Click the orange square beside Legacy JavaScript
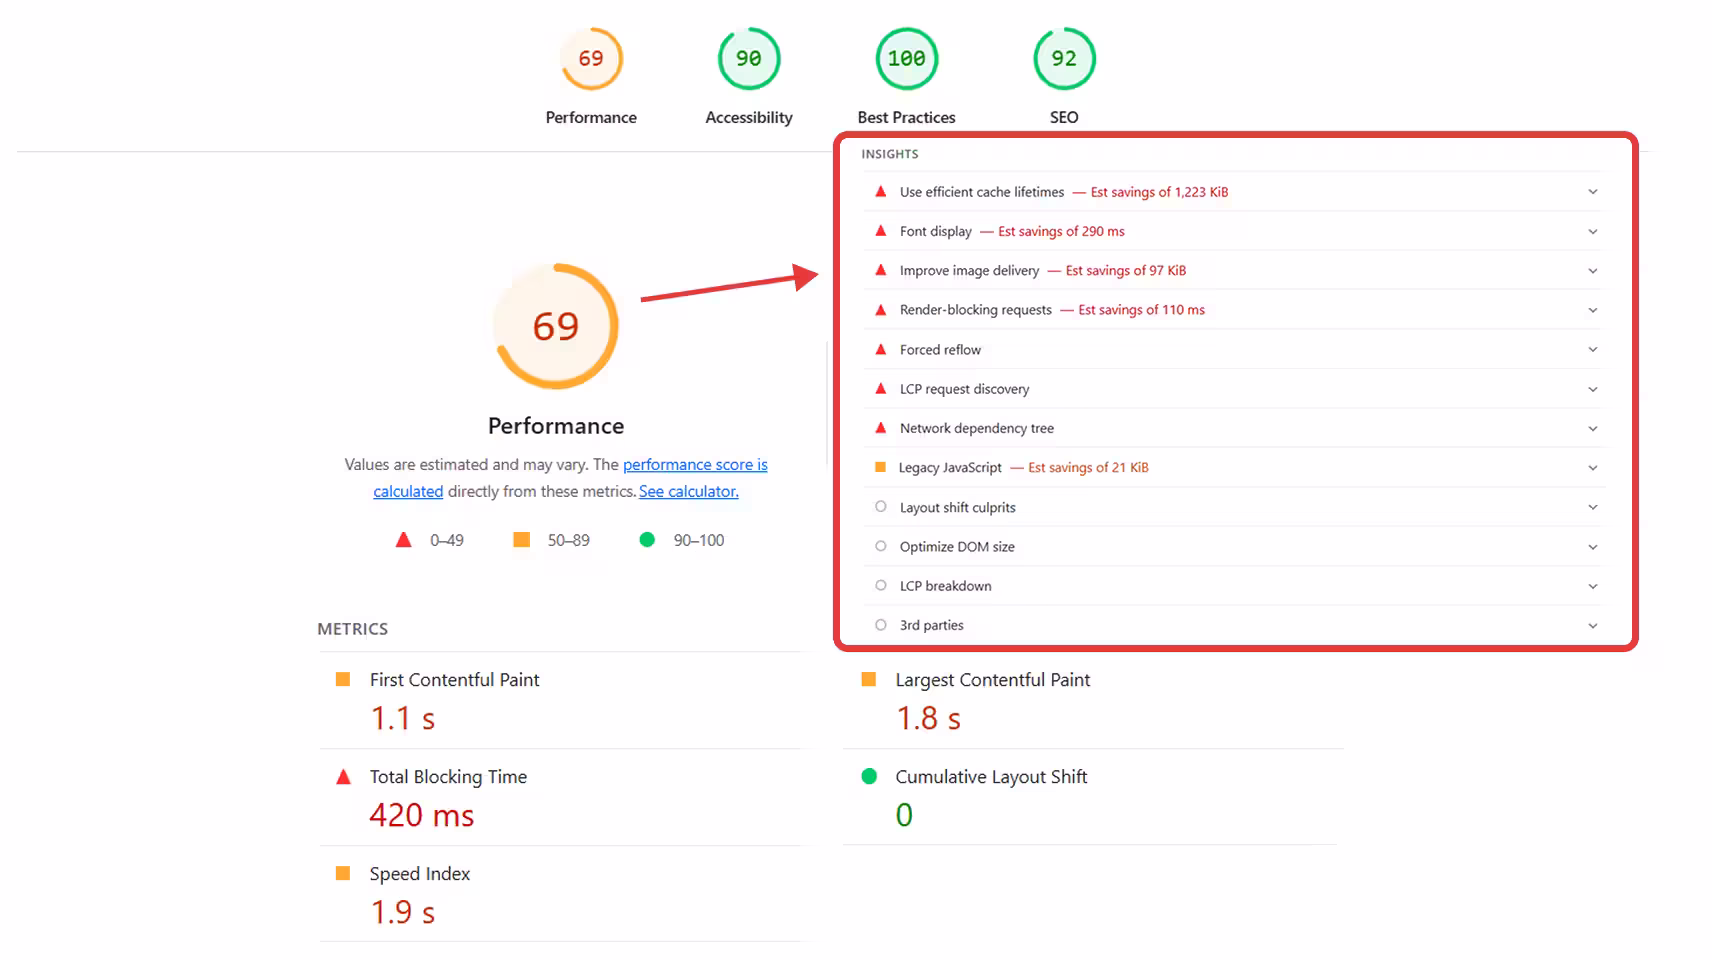This screenshot has width=1712, height=960. click(x=881, y=467)
